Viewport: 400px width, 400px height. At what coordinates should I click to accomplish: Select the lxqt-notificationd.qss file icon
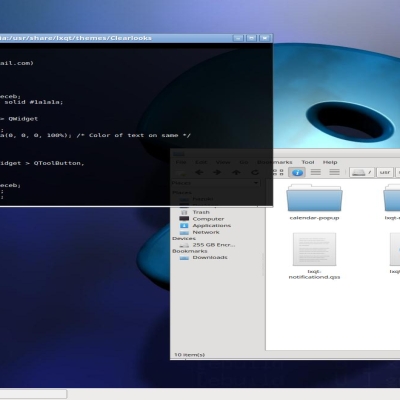coord(314,249)
